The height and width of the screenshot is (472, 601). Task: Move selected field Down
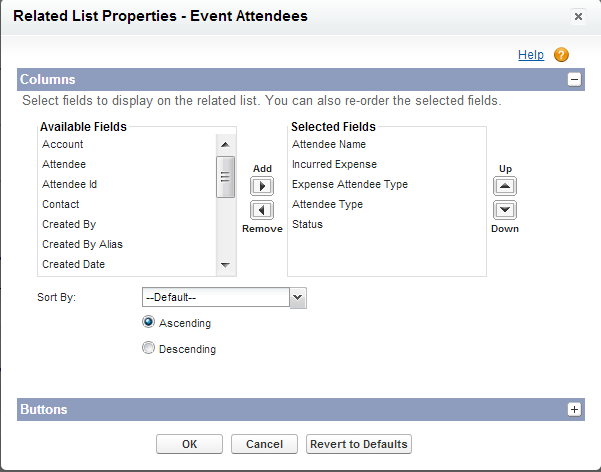pos(506,210)
